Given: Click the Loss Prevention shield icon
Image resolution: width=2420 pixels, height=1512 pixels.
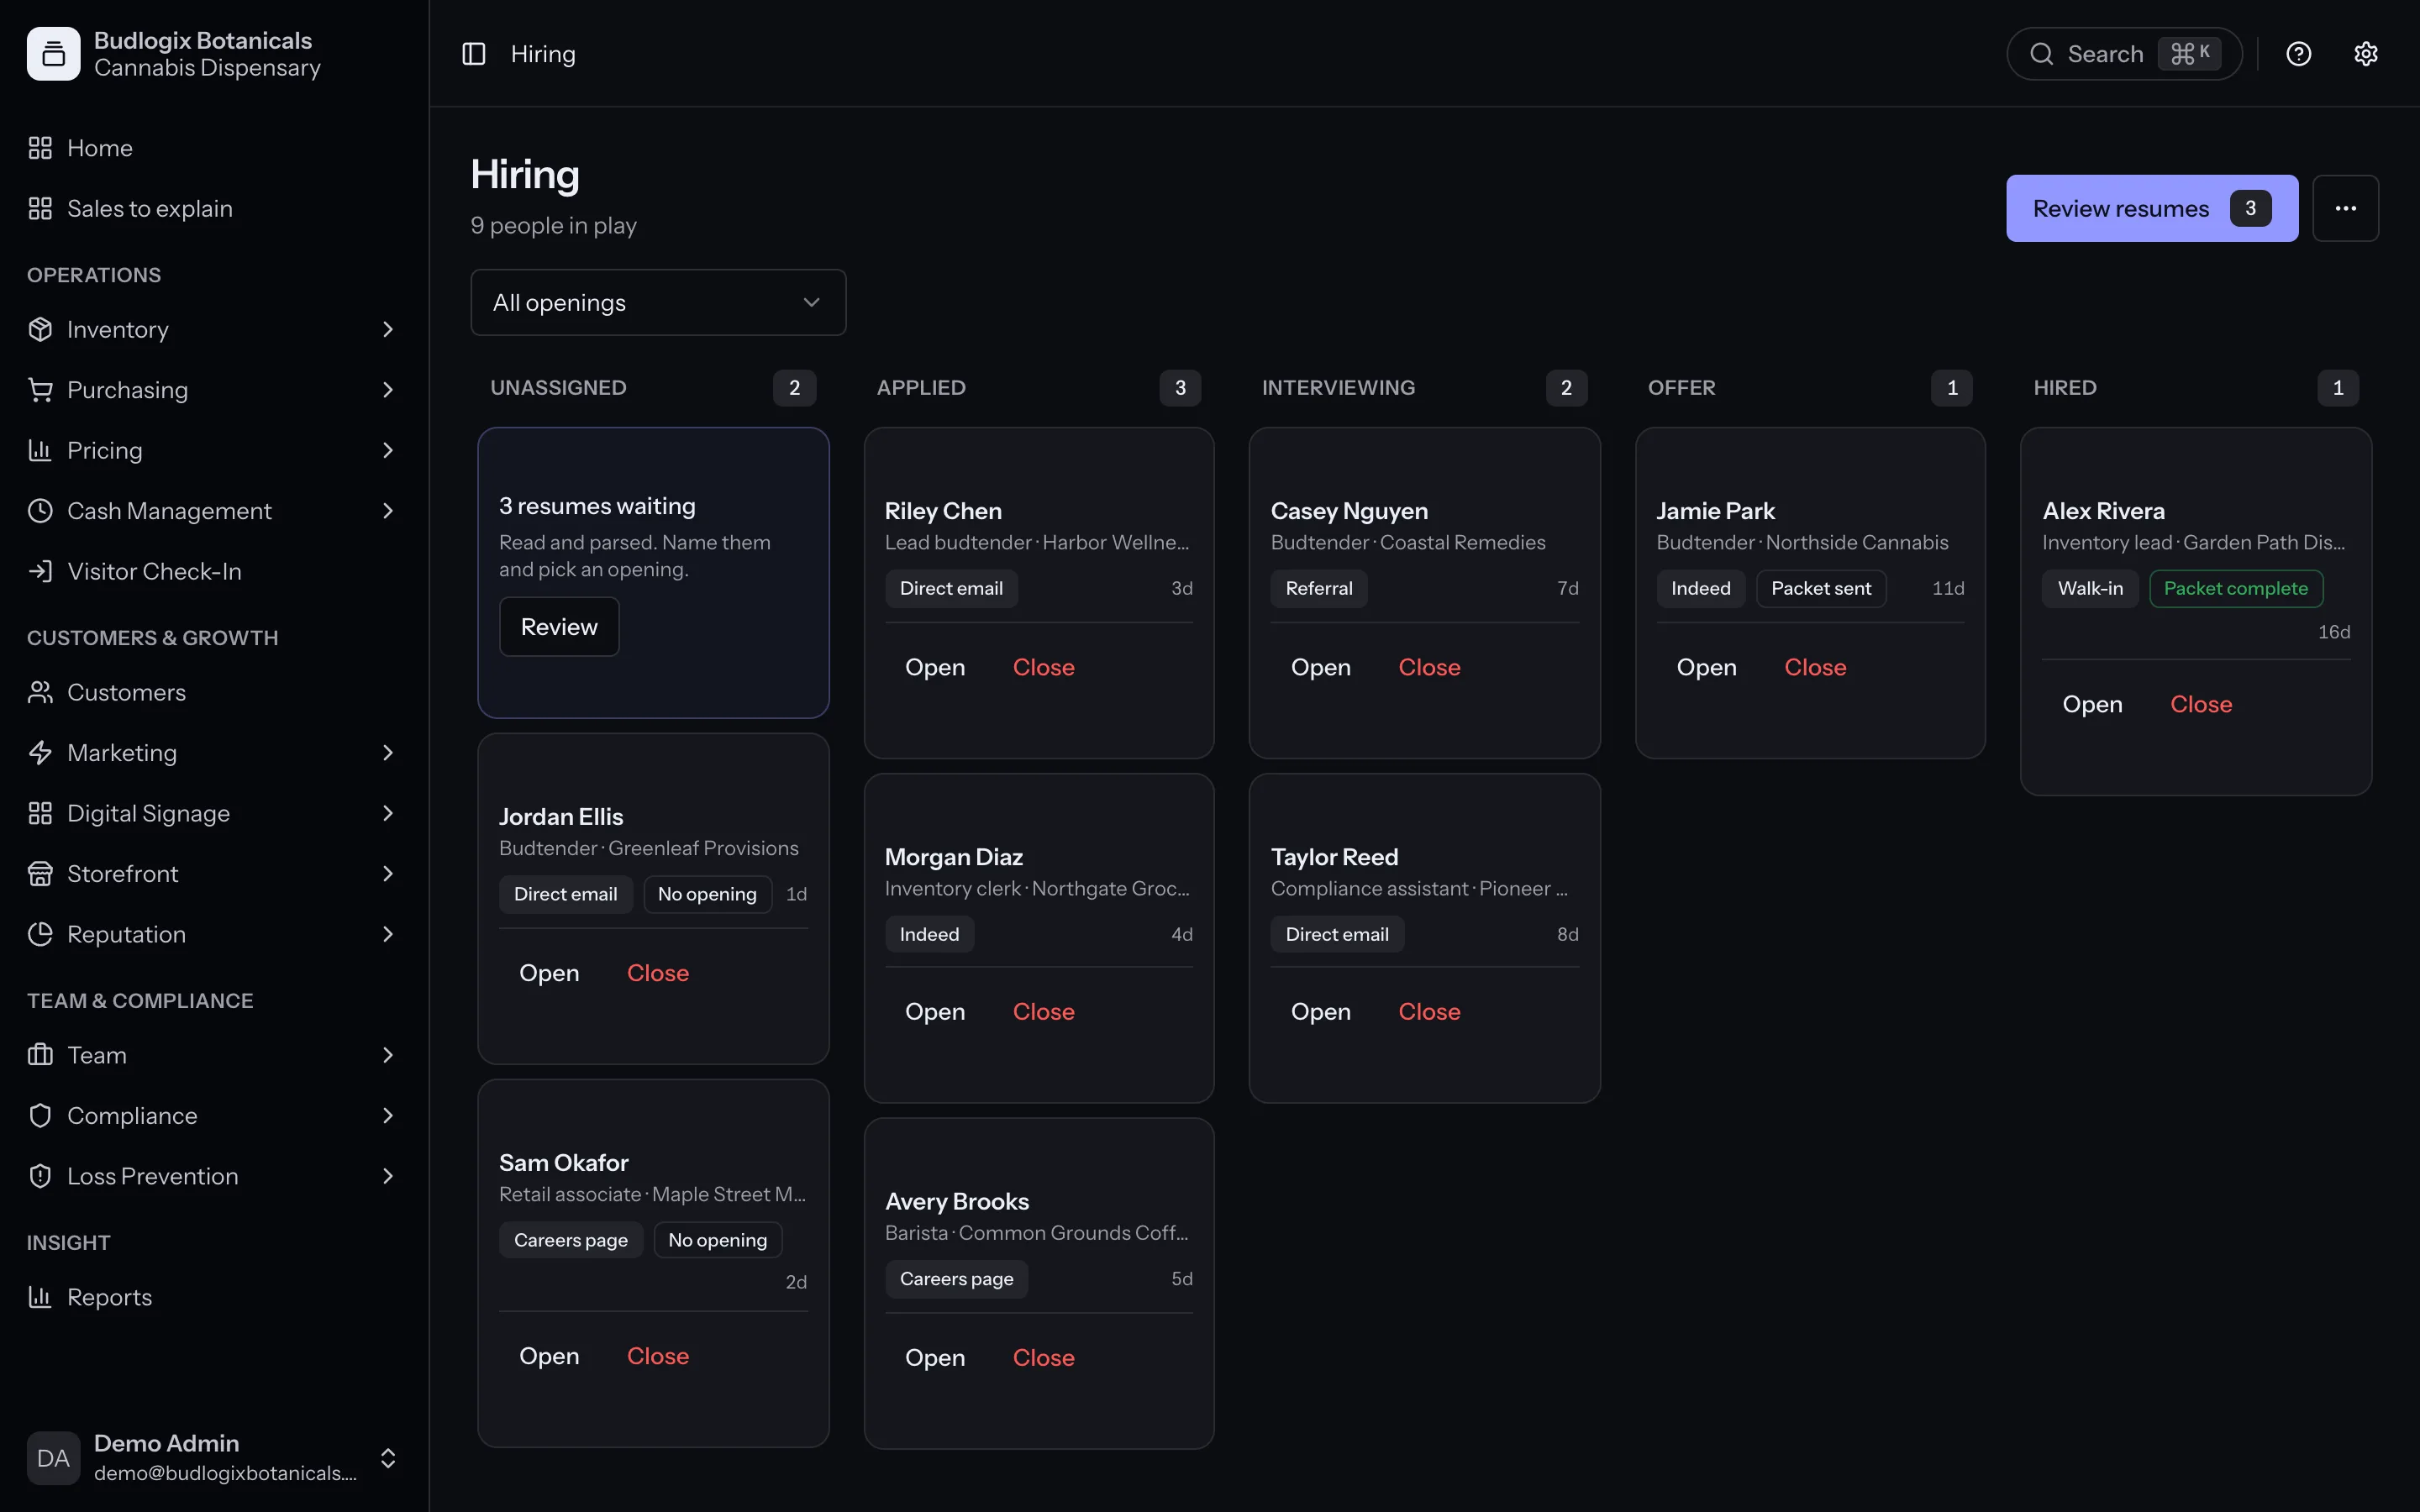Looking at the screenshot, I should pos(40,1176).
